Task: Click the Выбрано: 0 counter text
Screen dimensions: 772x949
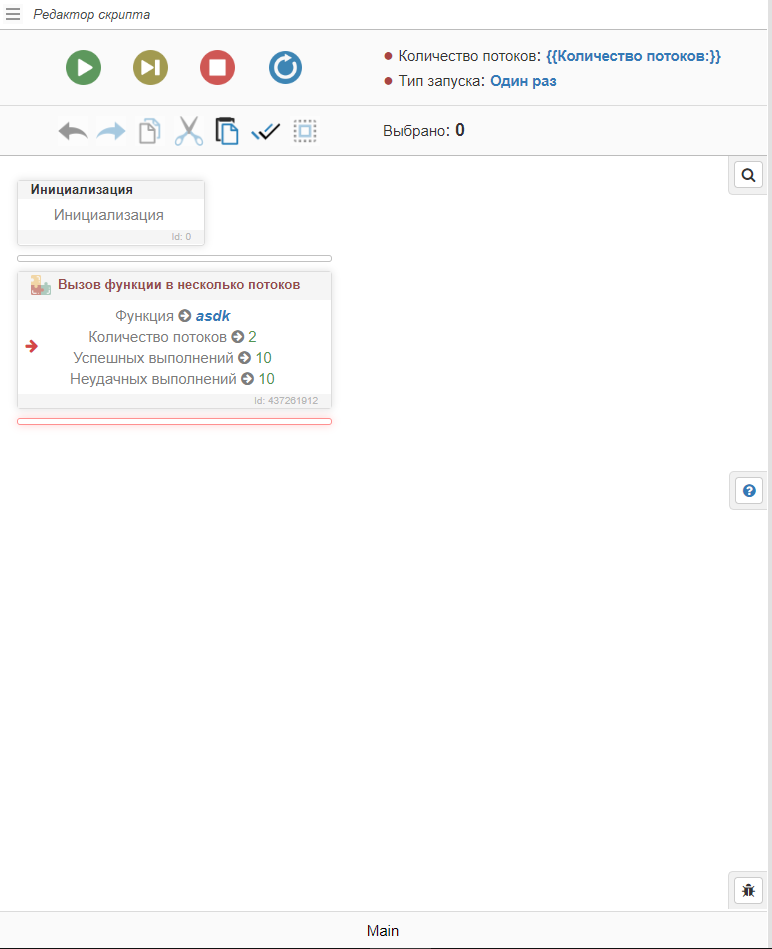Action: click(424, 130)
